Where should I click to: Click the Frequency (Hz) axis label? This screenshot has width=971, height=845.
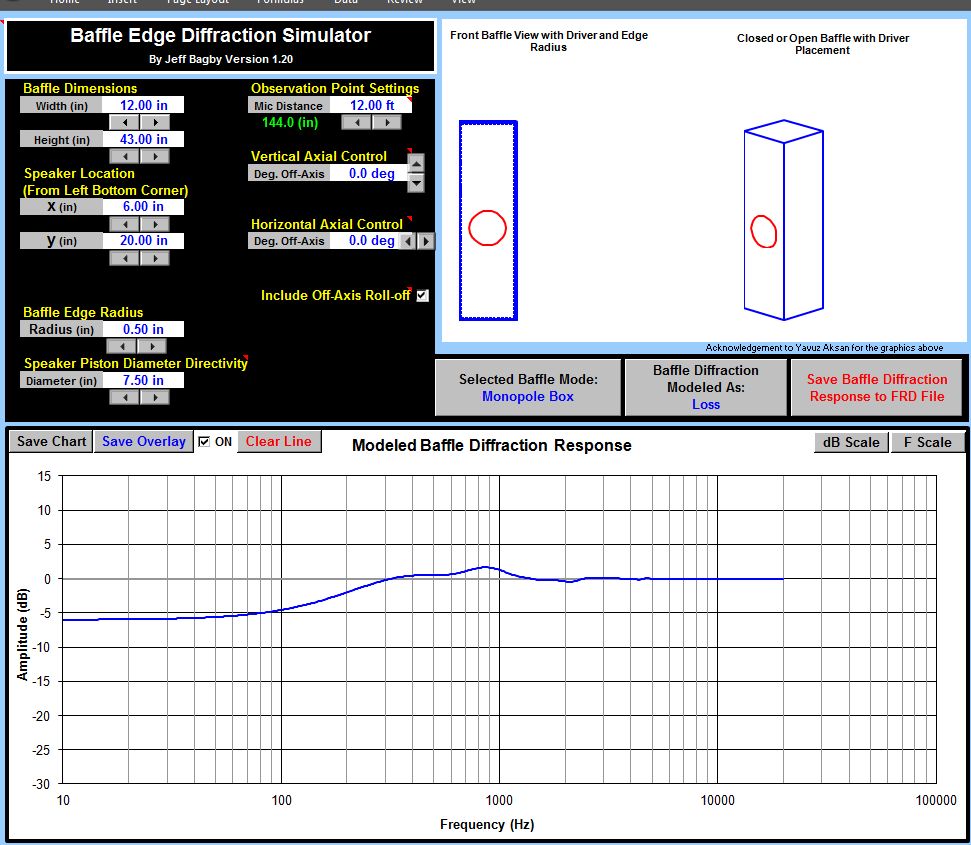click(x=487, y=825)
